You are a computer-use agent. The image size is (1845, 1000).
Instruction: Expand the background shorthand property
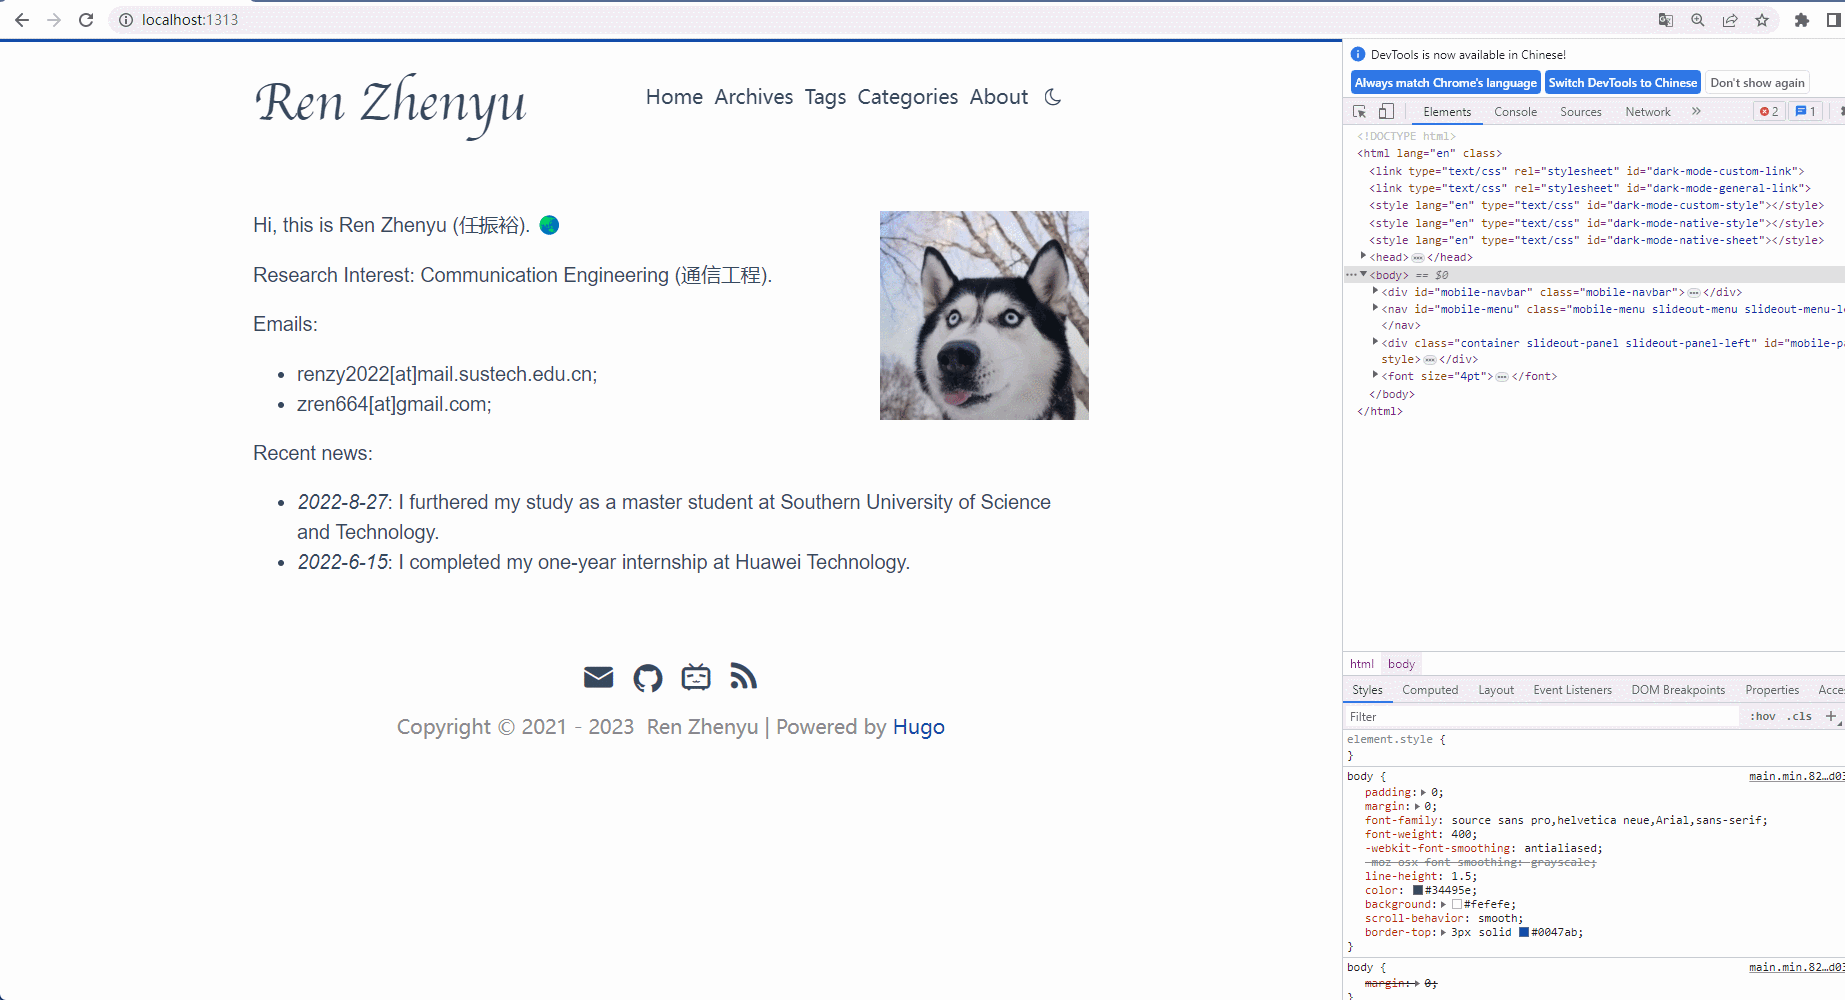1443,904
